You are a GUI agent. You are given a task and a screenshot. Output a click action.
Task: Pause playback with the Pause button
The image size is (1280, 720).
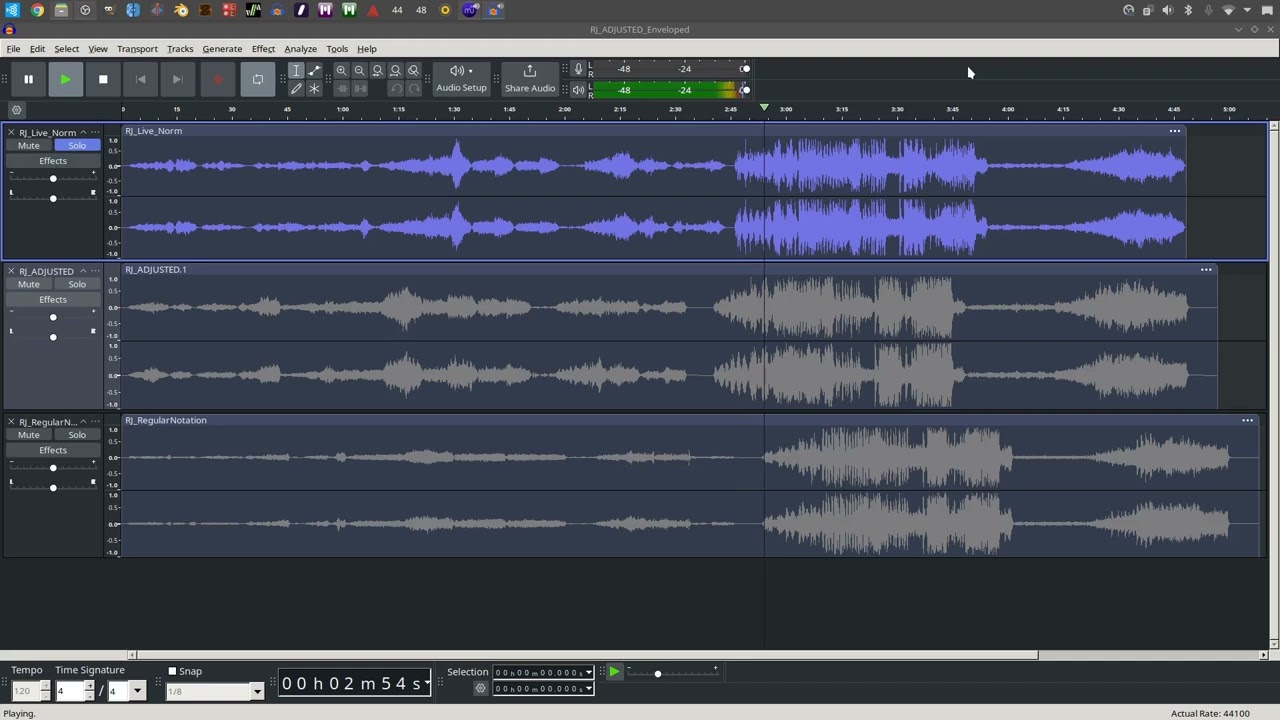tap(28, 79)
